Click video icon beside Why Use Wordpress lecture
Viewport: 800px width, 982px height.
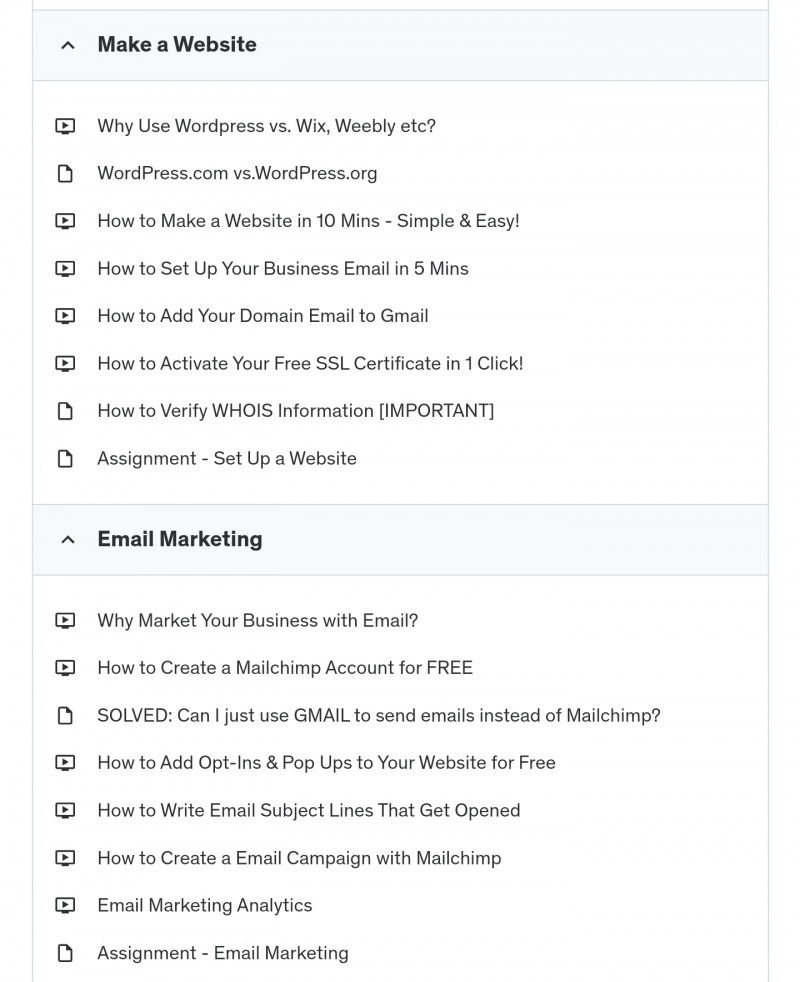[65, 127]
